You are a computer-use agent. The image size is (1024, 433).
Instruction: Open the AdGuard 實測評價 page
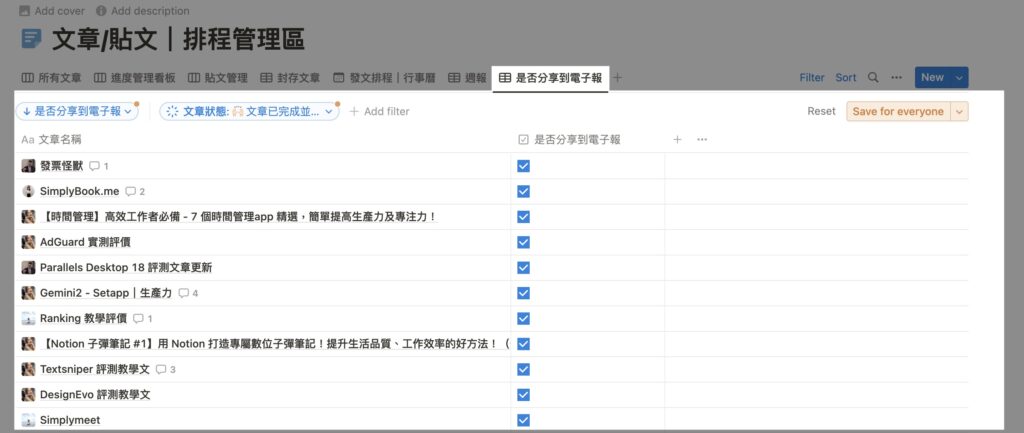[85, 242]
